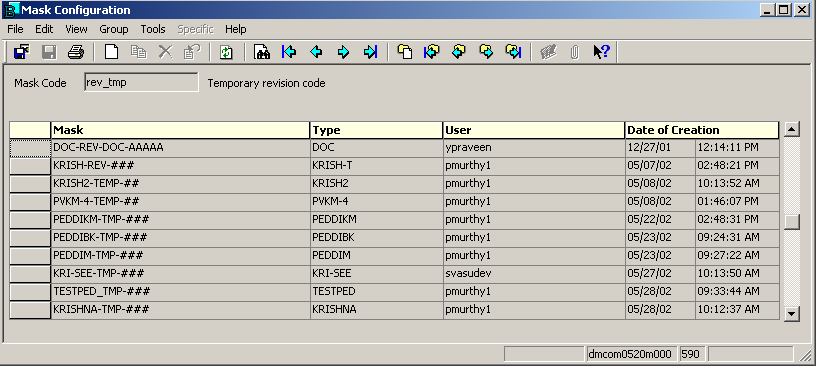
Task: Open Find using the binoculars icon
Action: 262,52
